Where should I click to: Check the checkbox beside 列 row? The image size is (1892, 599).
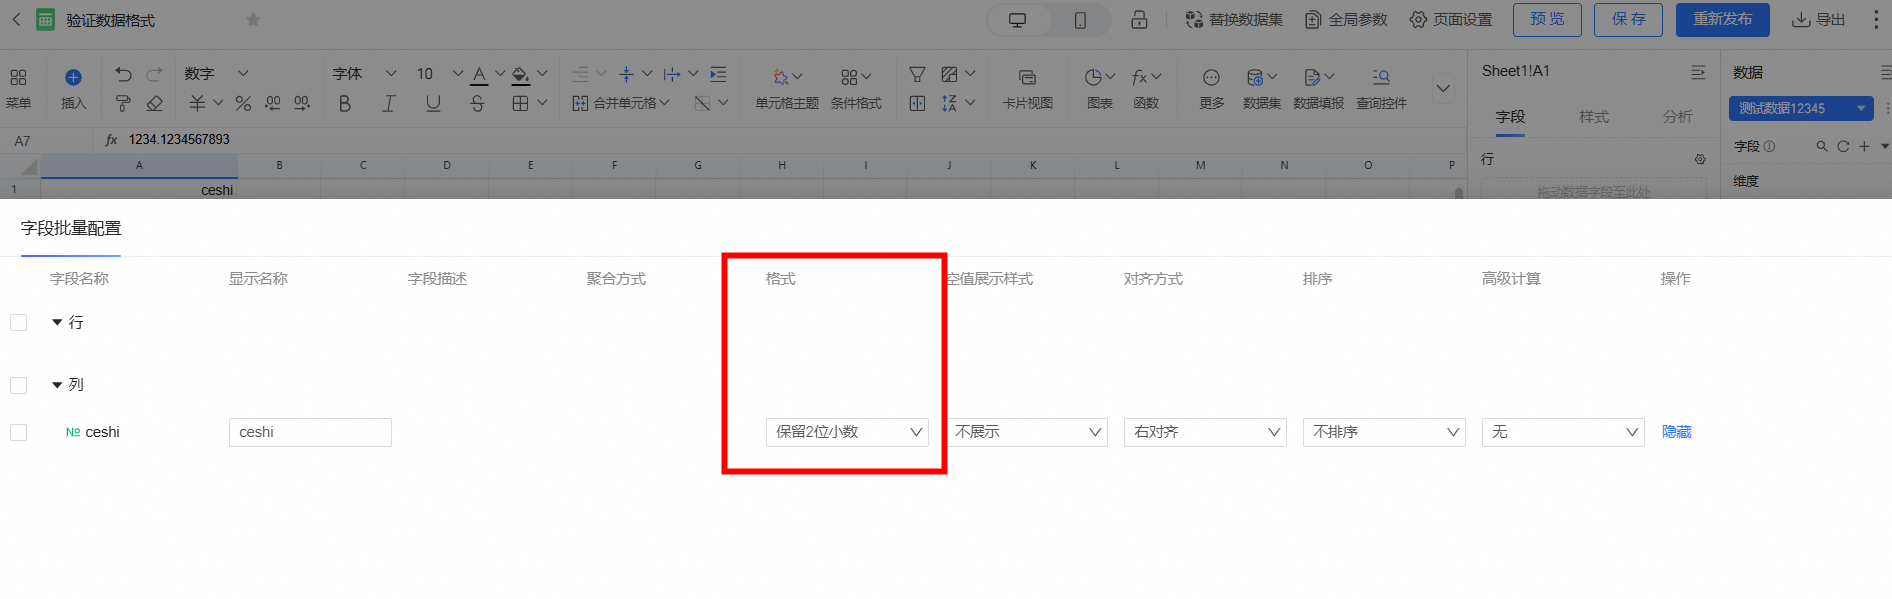click(x=19, y=385)
